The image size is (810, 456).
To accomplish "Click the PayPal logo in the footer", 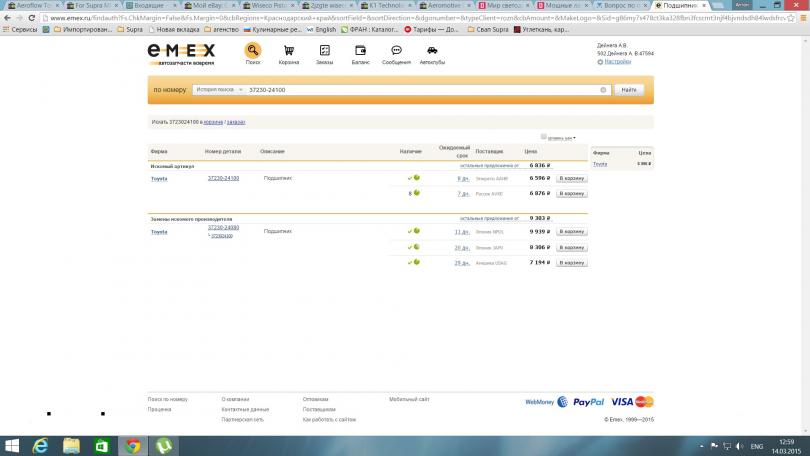I will pyautogui.click(x=588, y=402).
